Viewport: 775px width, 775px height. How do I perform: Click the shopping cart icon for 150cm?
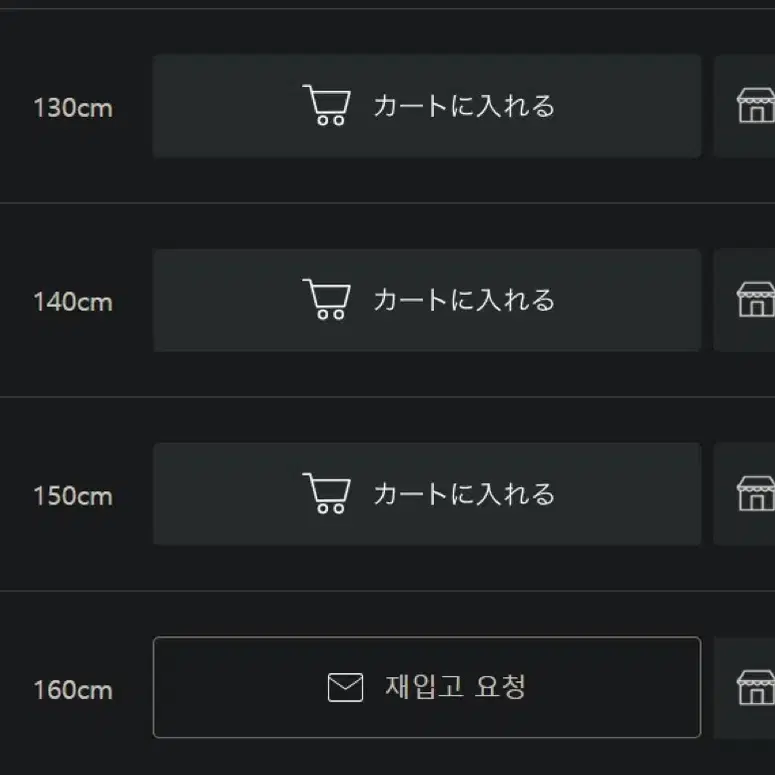point(327,493)
